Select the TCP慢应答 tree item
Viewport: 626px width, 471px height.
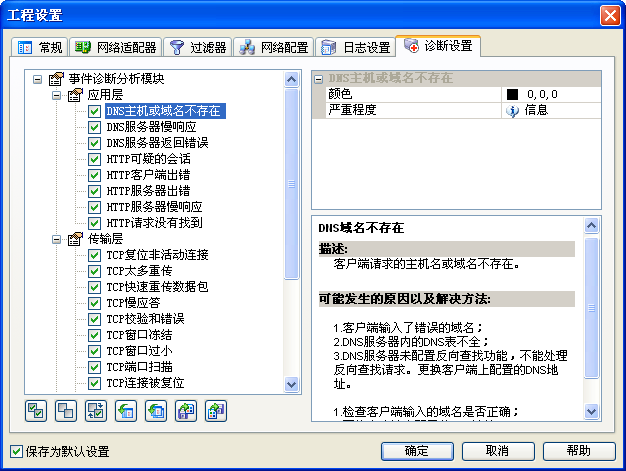(x=133, y=303)
